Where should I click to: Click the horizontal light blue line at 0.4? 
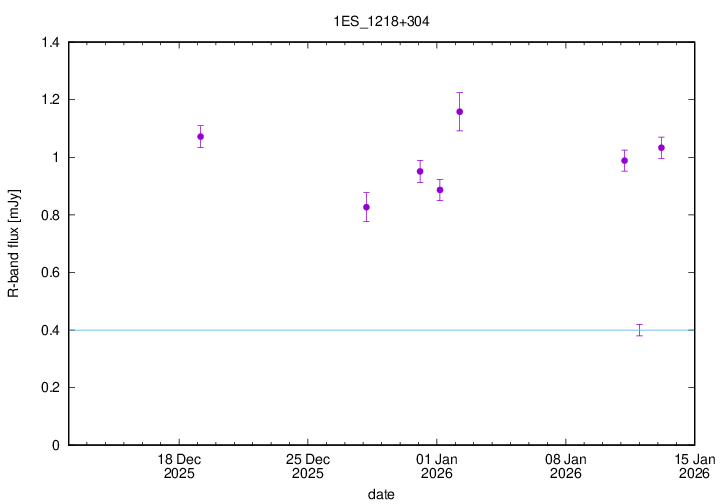(300, 330)
